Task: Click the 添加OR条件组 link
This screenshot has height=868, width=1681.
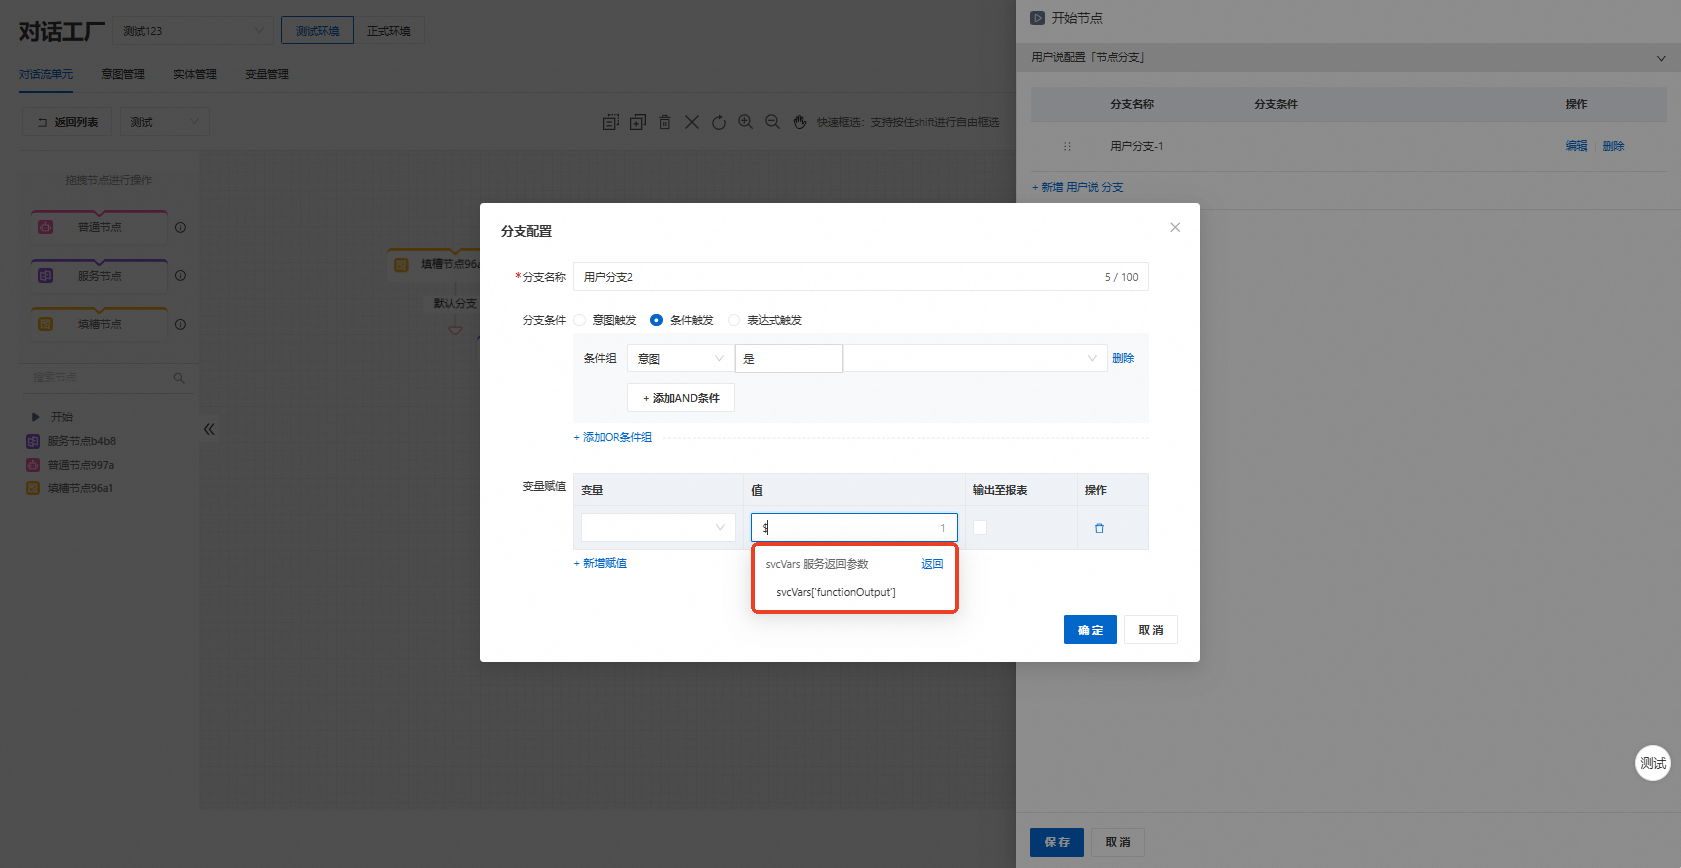Action: tap(613, 437)
